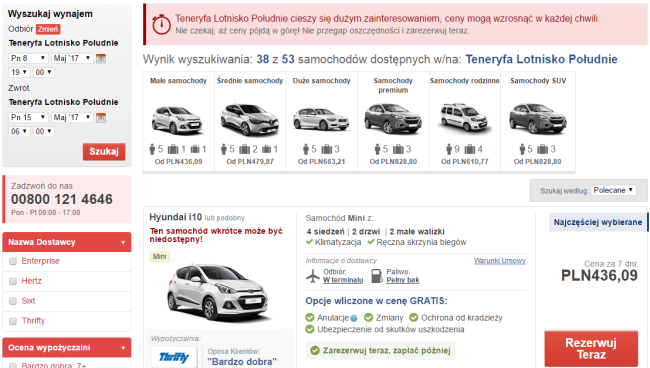Open the return date calendar icon
This screenshot has height=368, width=650.
(x=101, y=118)
